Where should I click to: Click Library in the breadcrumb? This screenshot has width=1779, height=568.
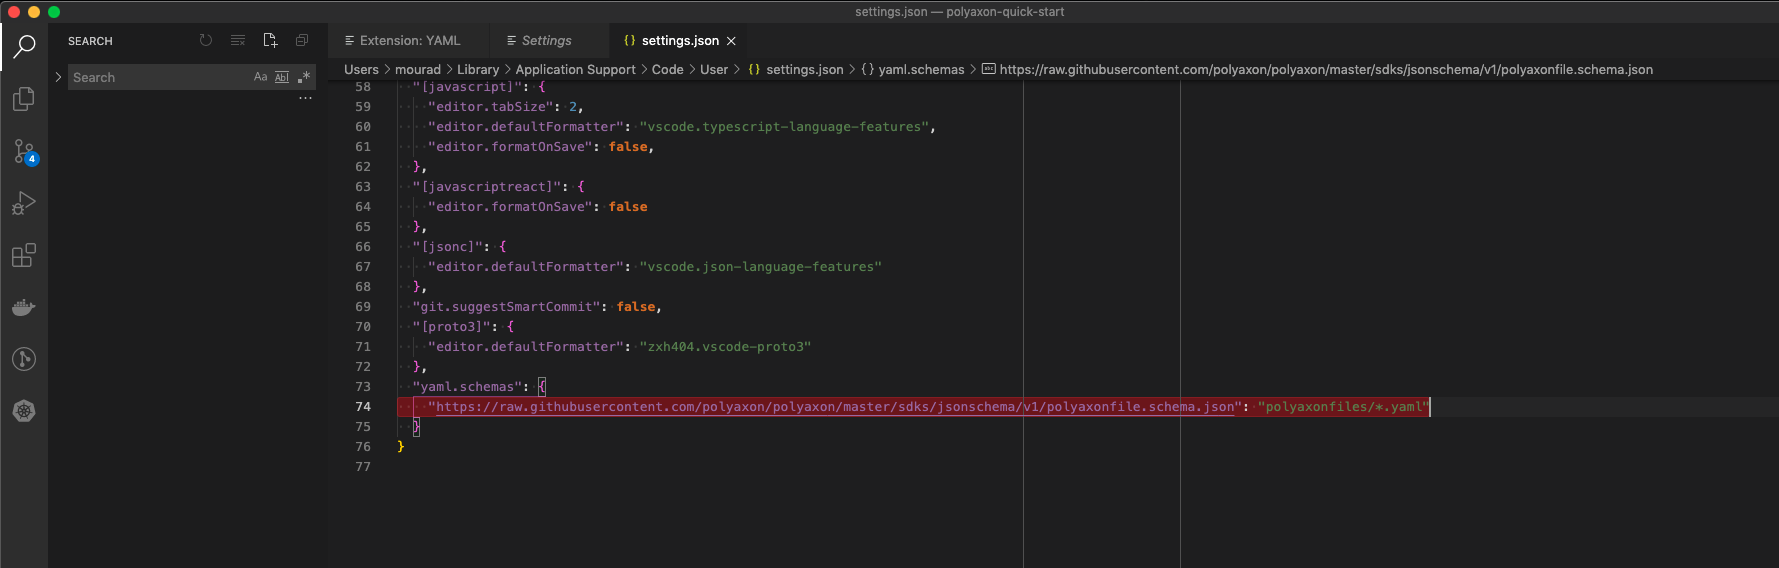click(x=478, y=69)
